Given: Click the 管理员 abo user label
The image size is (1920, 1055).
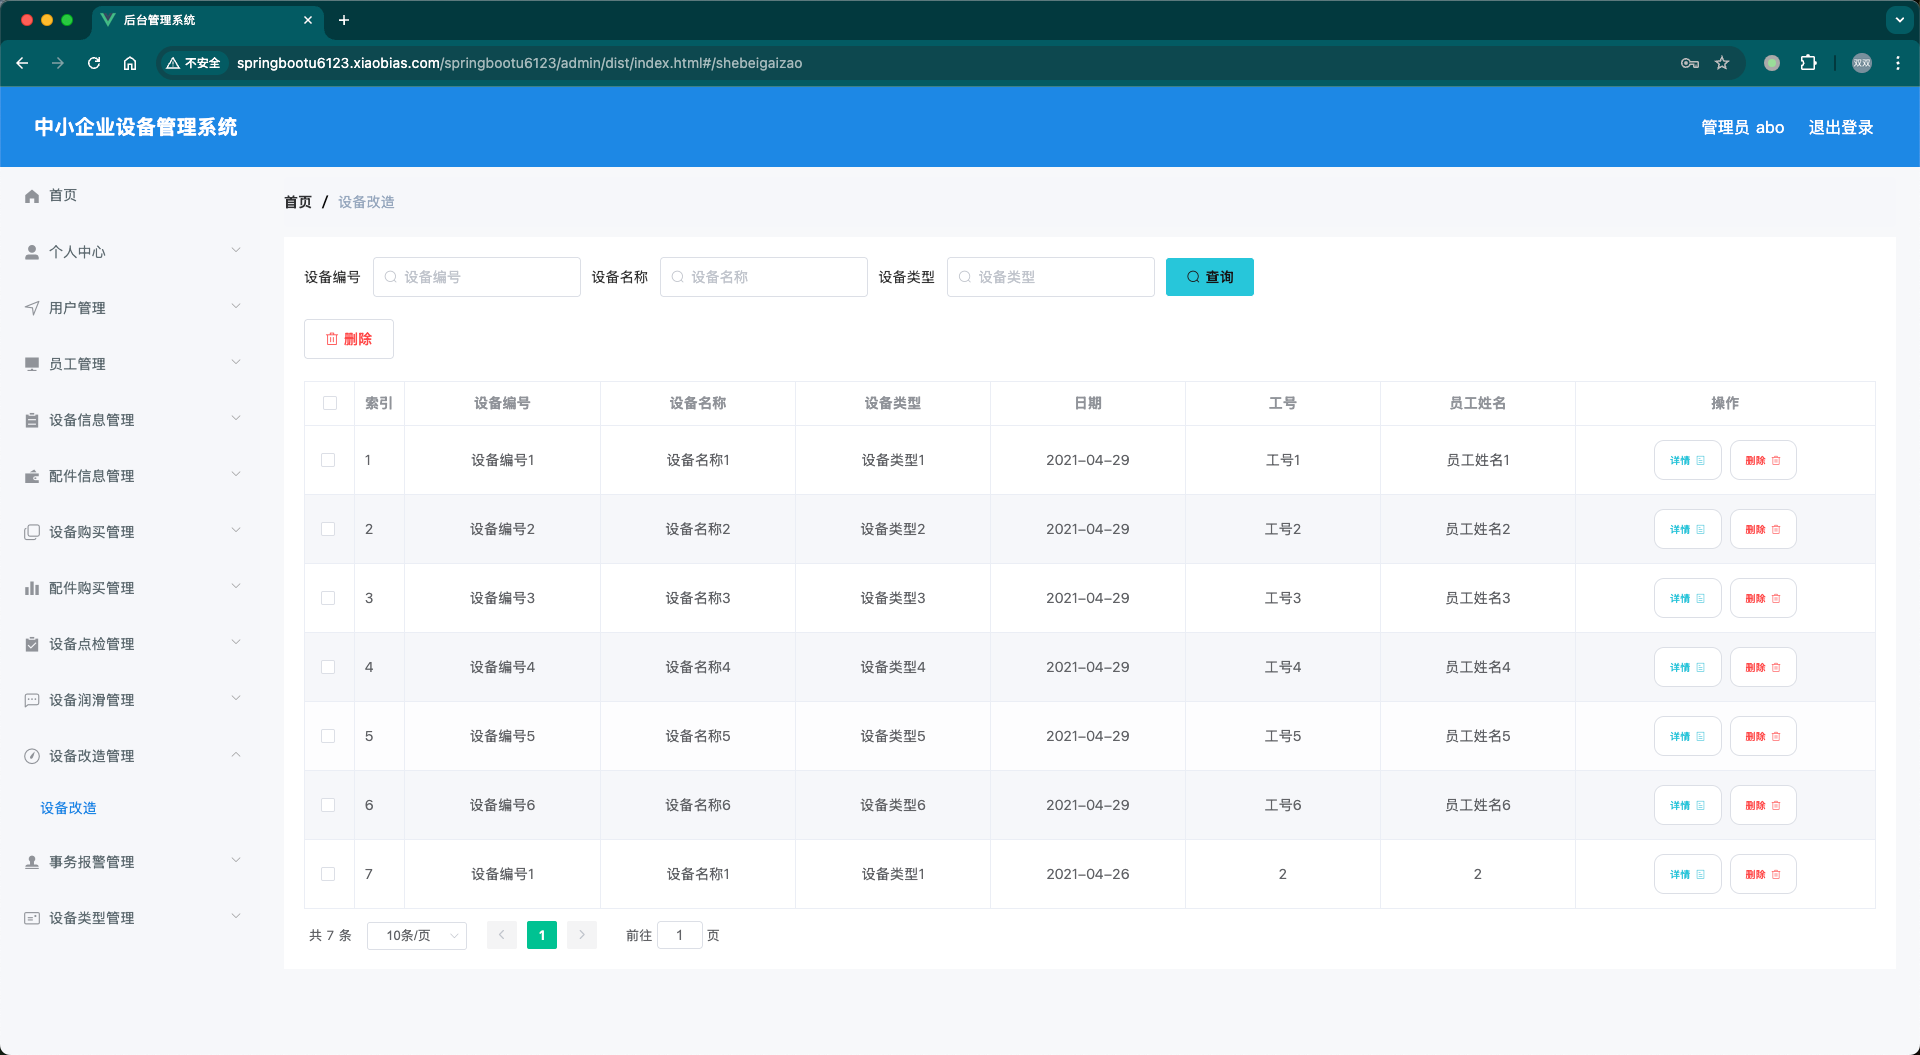Looking at the screenshot, I should pyautogui.click(x=1742, y=127).
